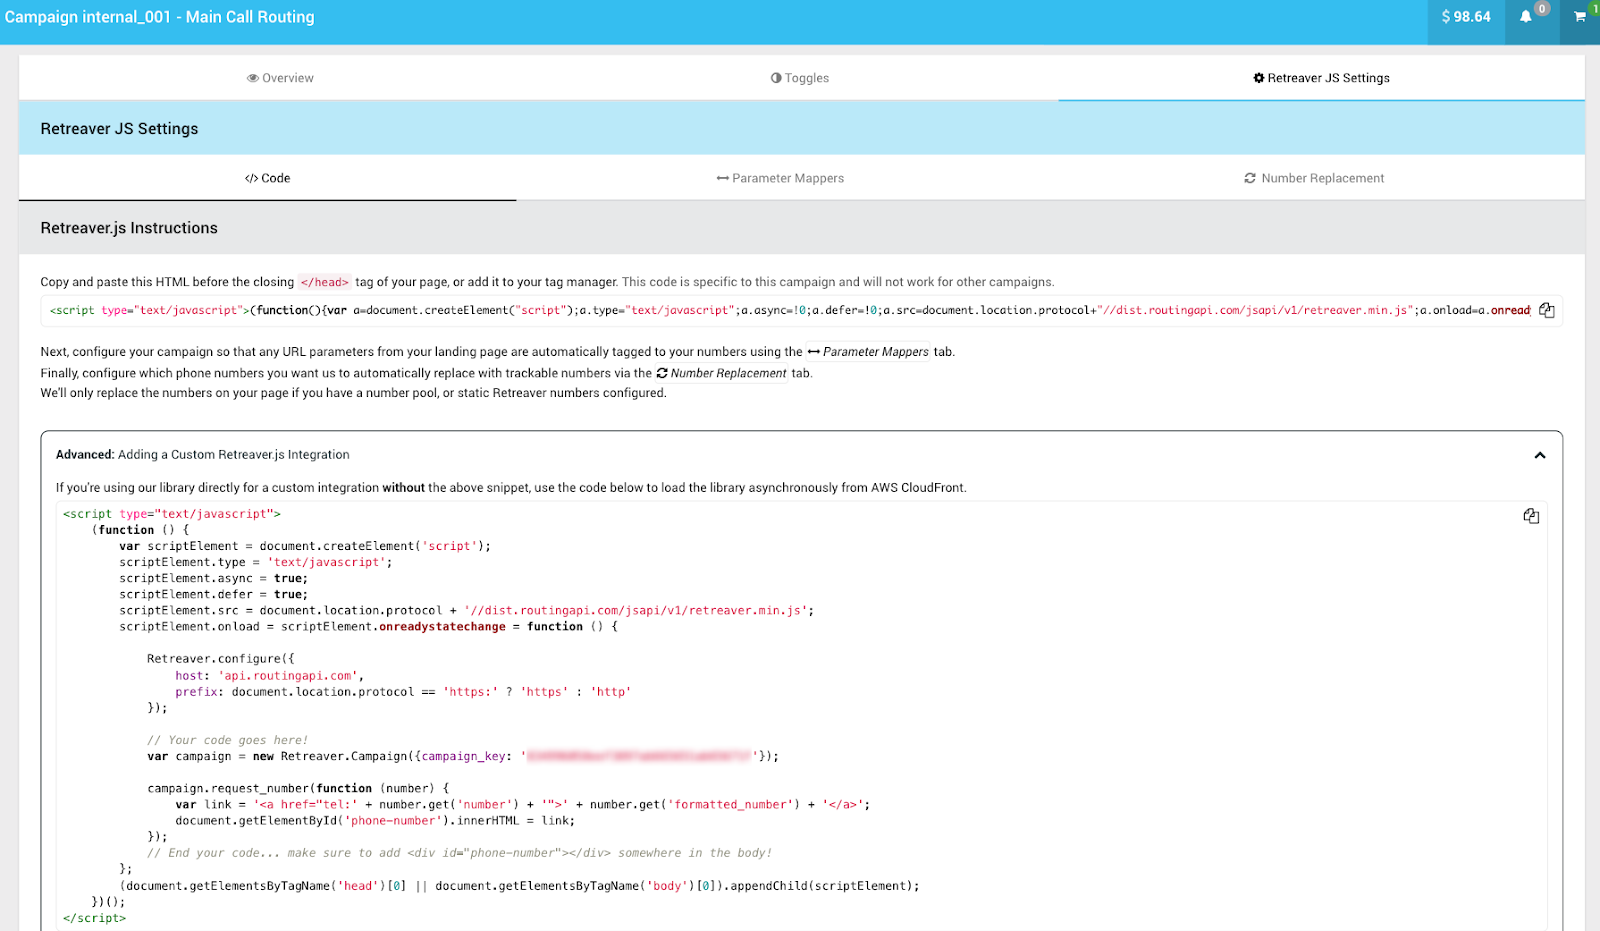The height and width of the screenshot is (931, 1600).
Task: Click the blurred campaign key in the code
Action: click(638, 756)
